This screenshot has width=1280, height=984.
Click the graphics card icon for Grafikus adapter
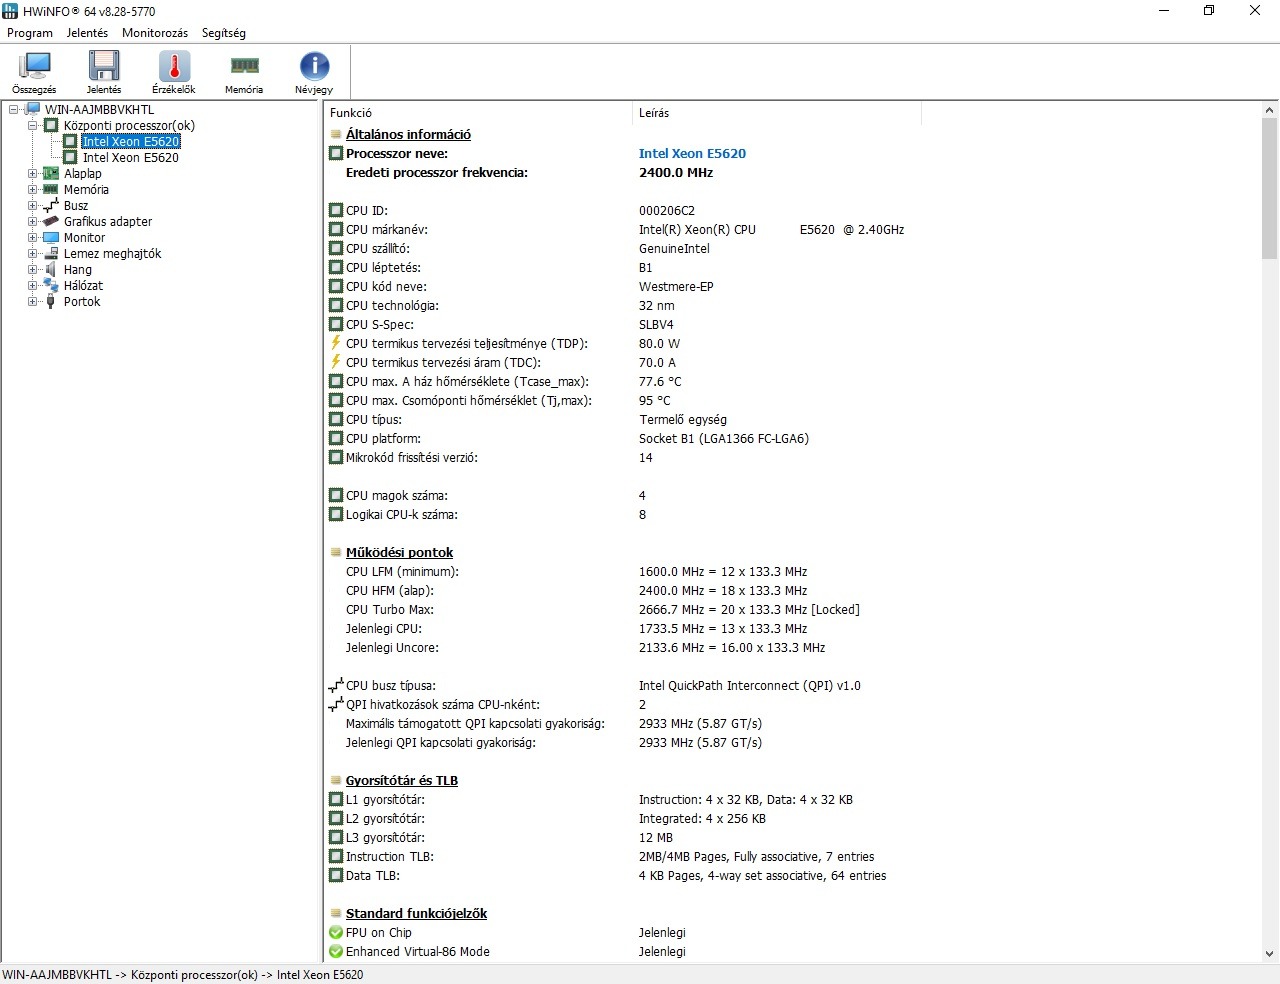point(51,221)
